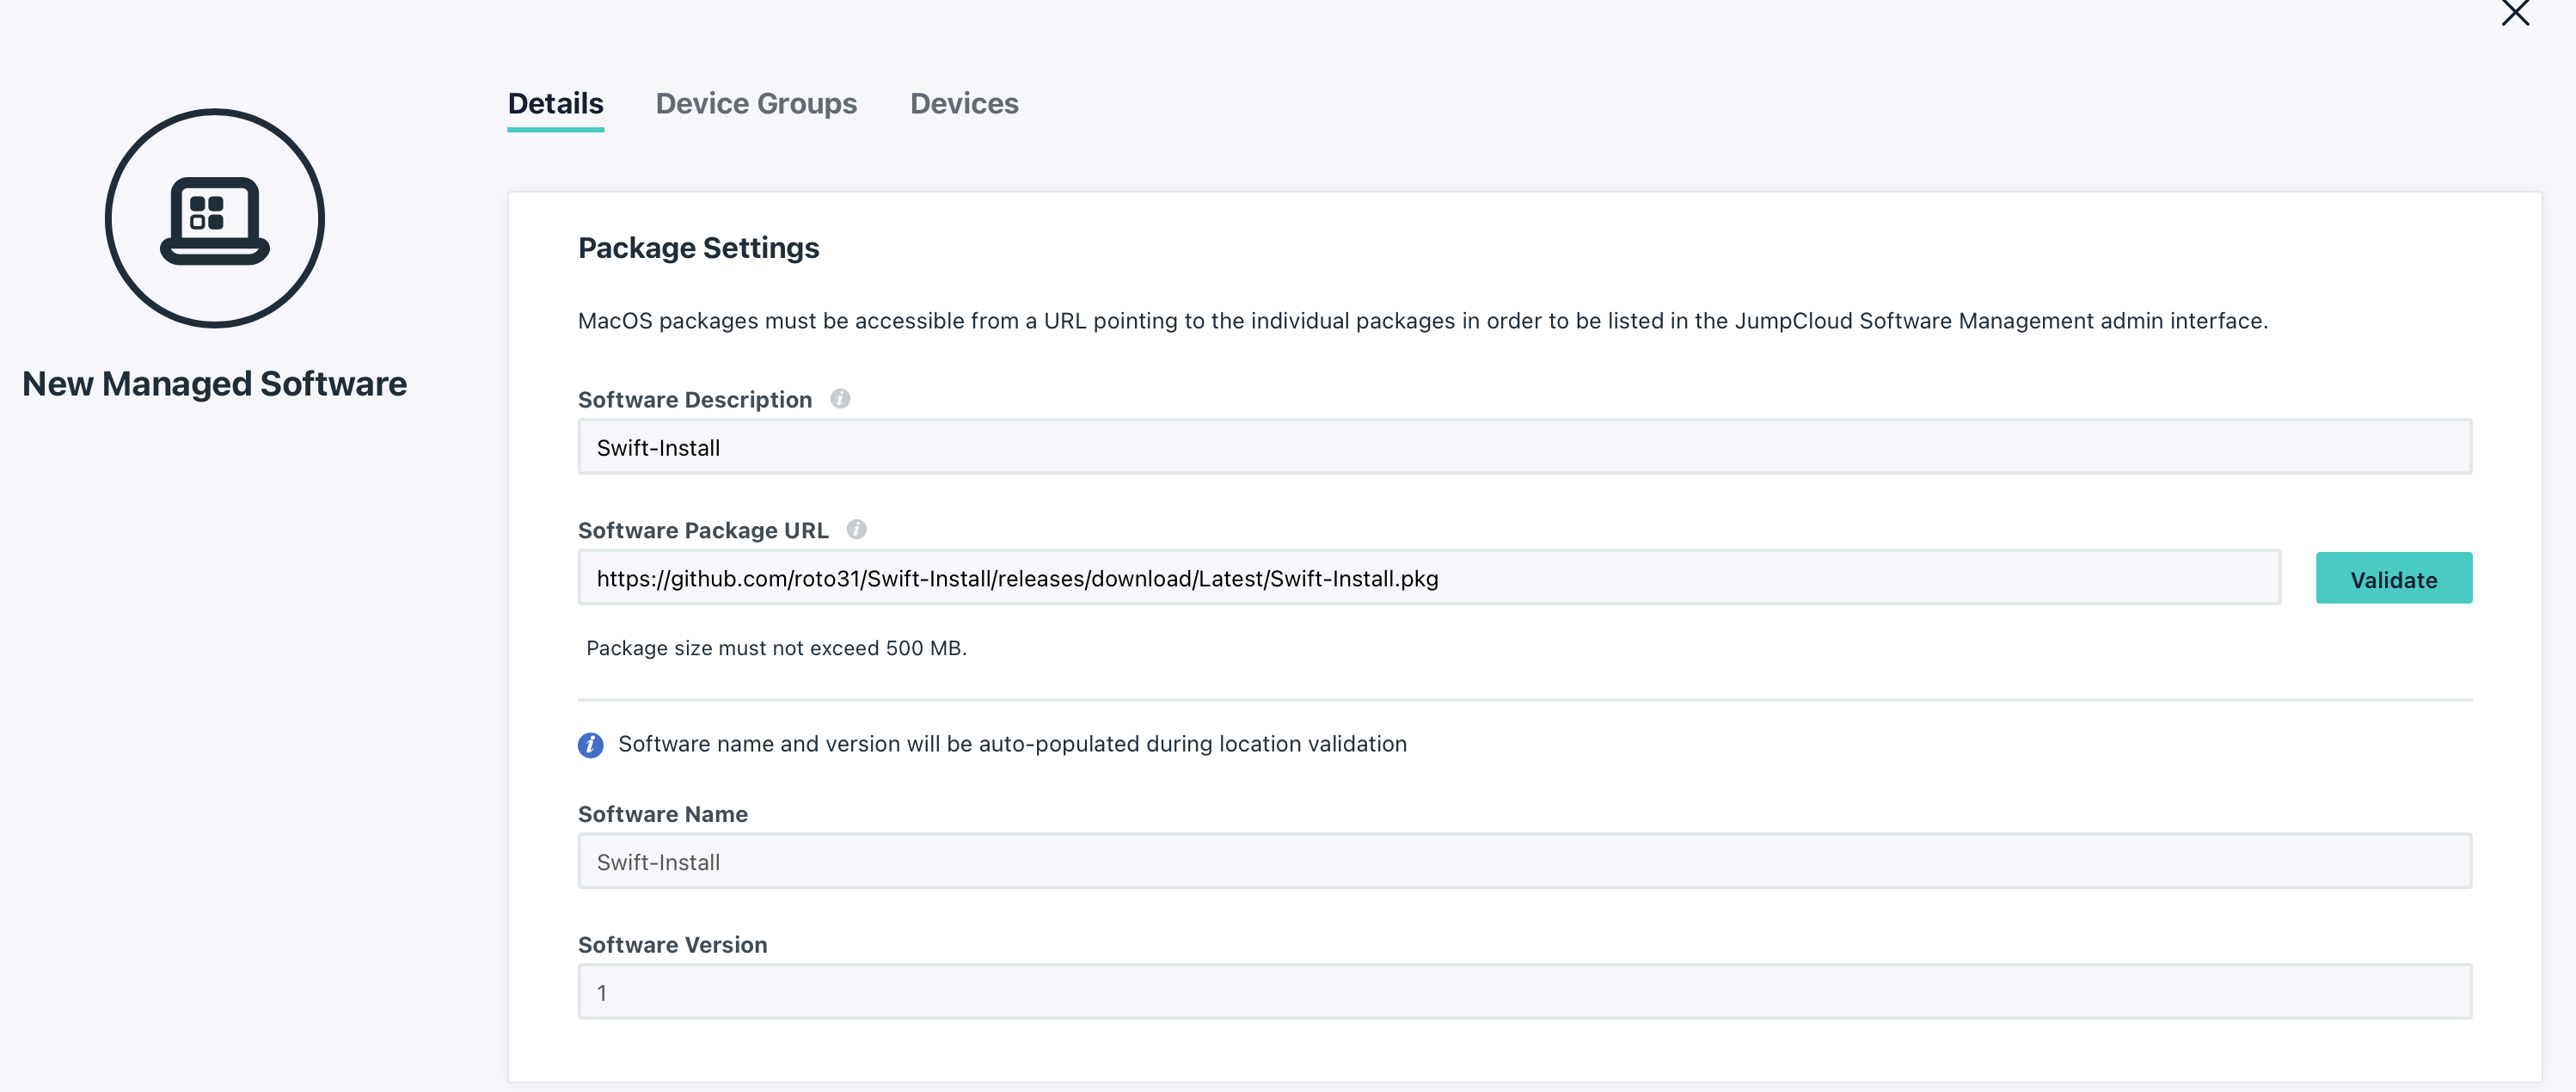
Task: Click the 500 MB package size note
Action: pos(776,648)
